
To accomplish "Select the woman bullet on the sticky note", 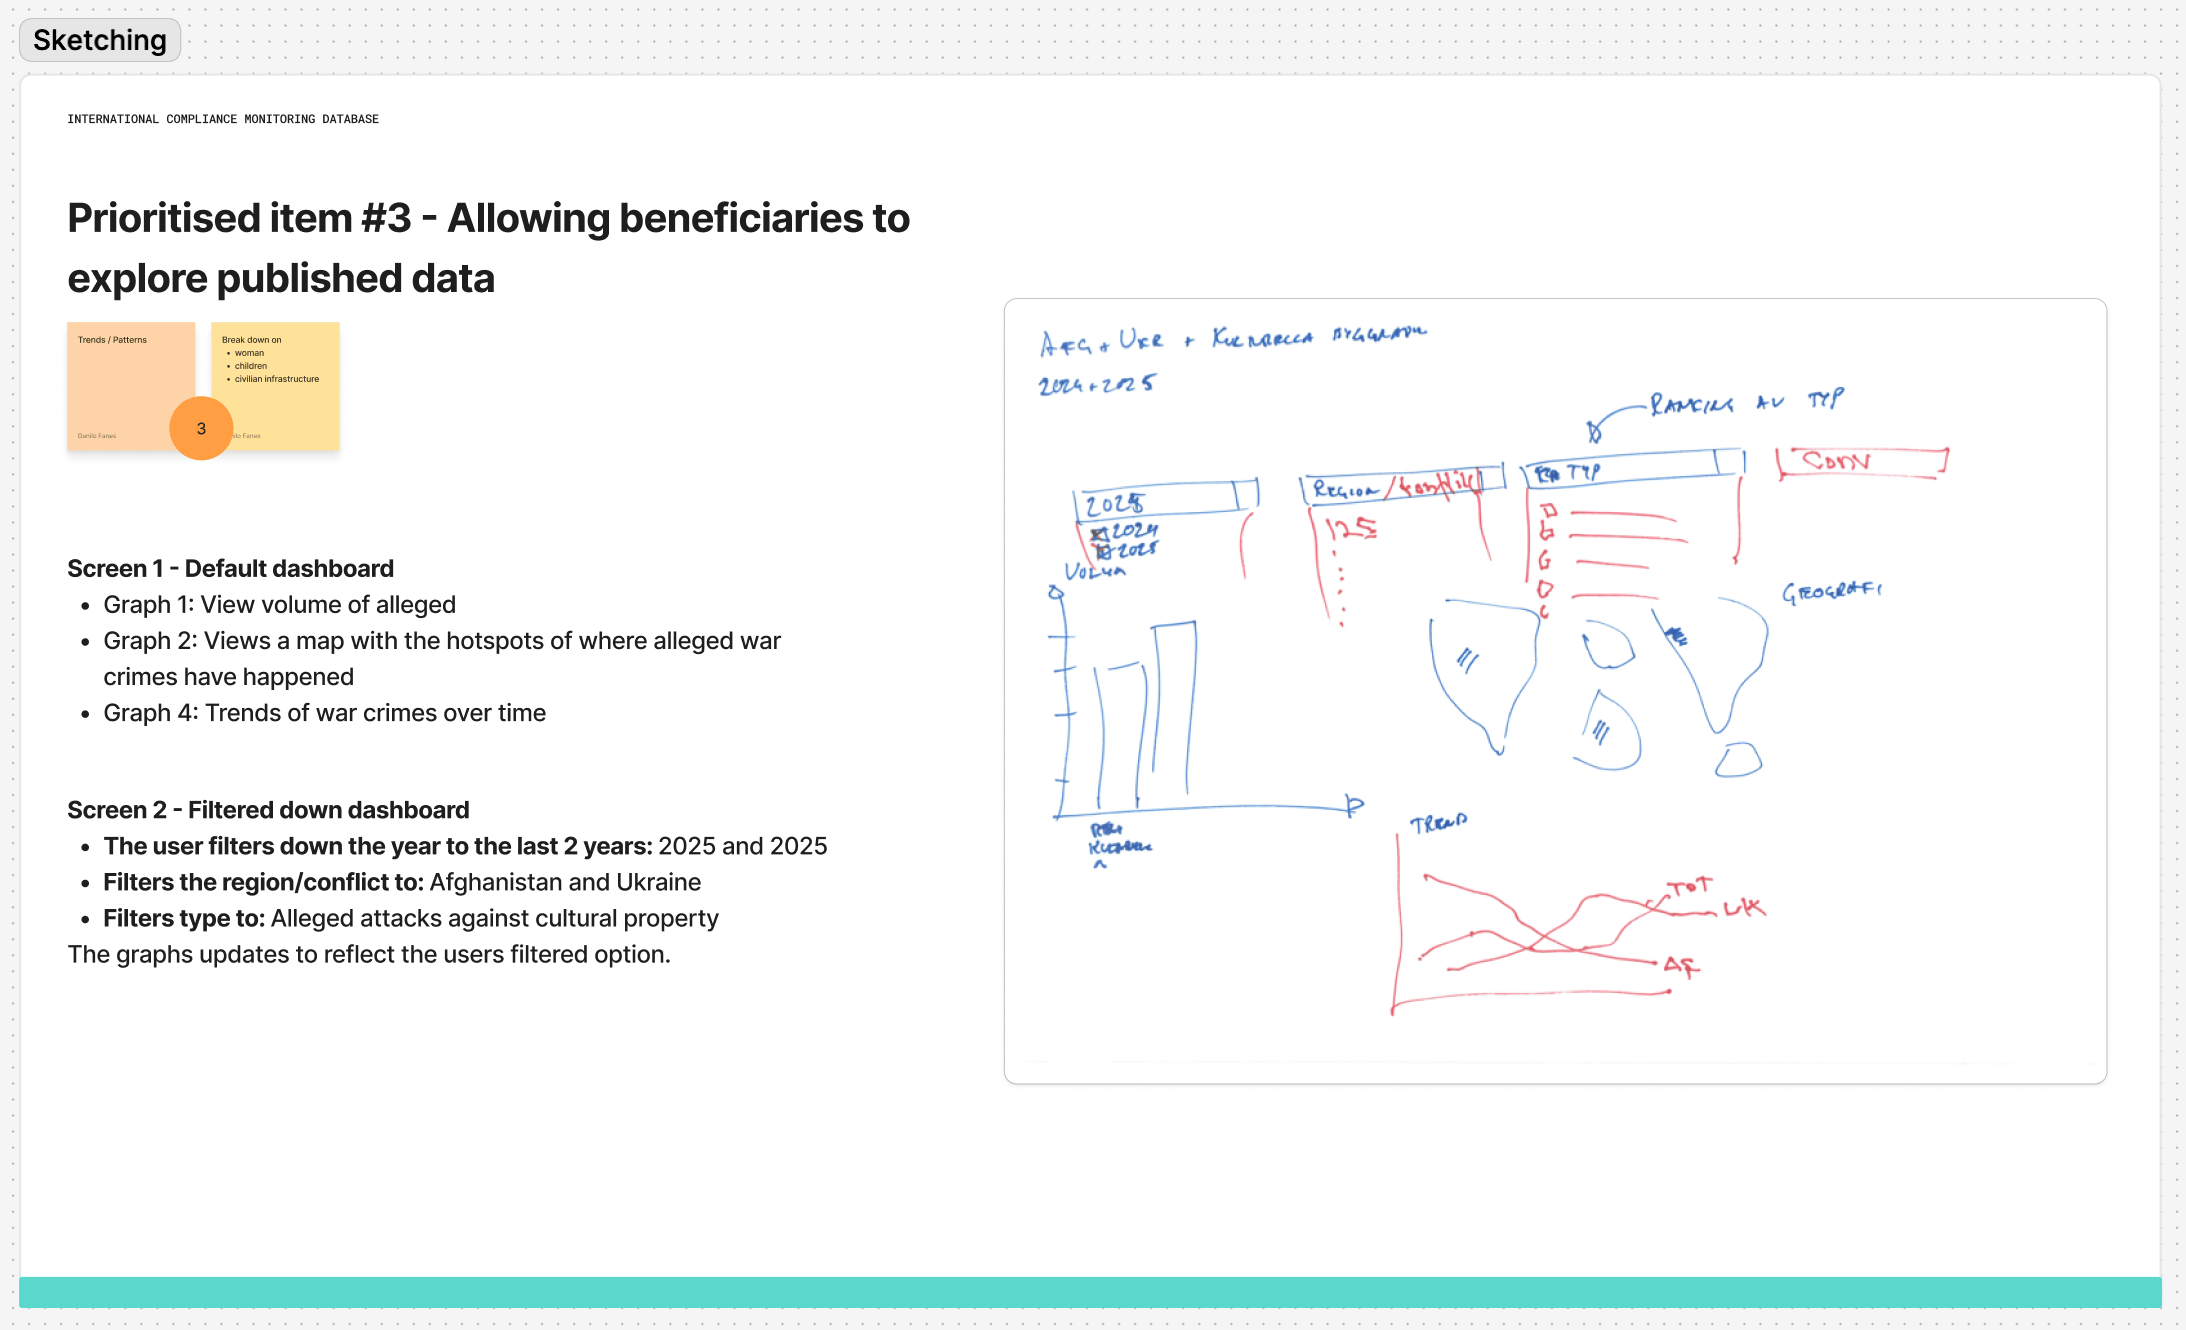I will tap(248, 353).
